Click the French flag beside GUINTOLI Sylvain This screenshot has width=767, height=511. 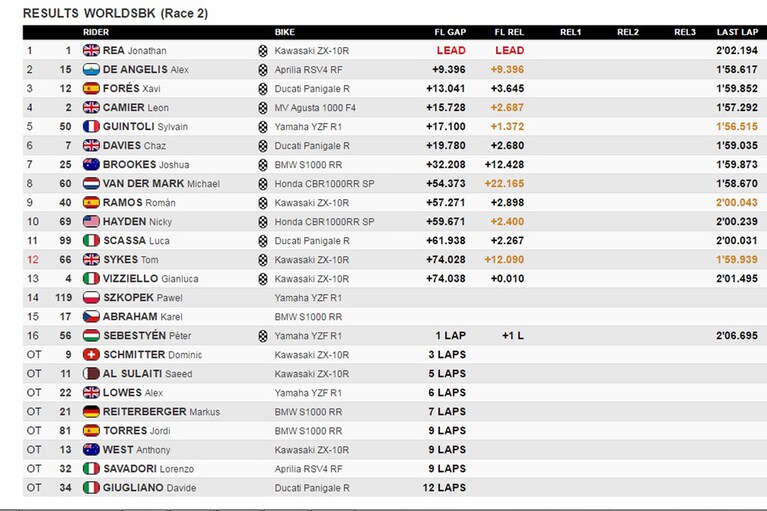tap(91, 127)
